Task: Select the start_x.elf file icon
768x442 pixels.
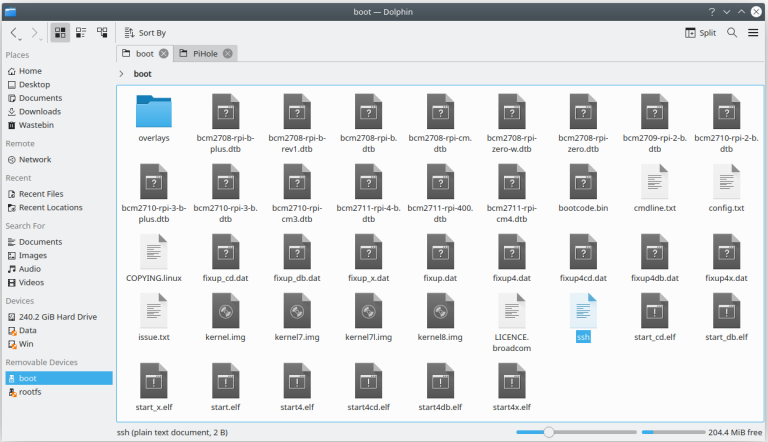Action: (x=154, y=381)
